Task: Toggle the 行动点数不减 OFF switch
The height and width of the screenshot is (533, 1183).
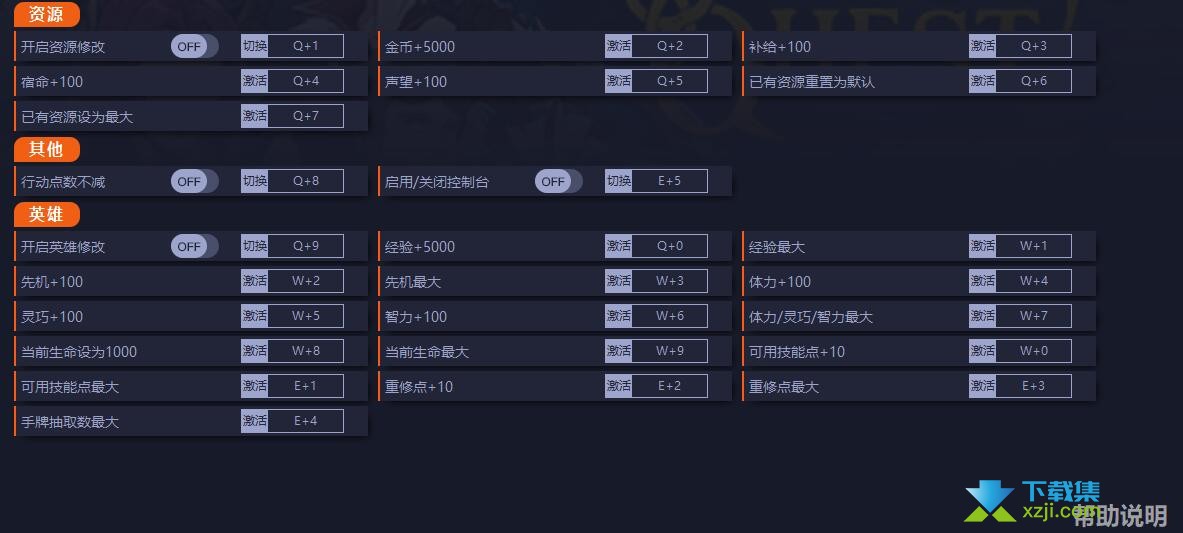Action: coord(195,181)
